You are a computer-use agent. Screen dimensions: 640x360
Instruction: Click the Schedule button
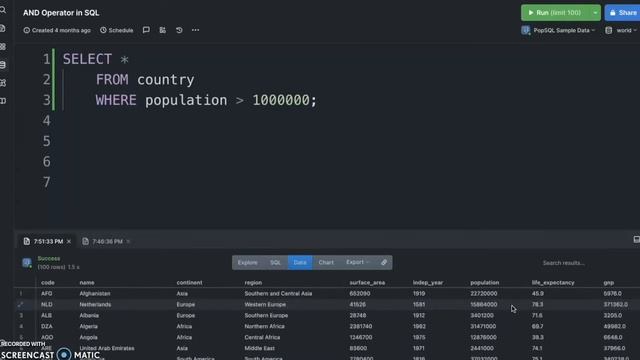coord(116,30)
